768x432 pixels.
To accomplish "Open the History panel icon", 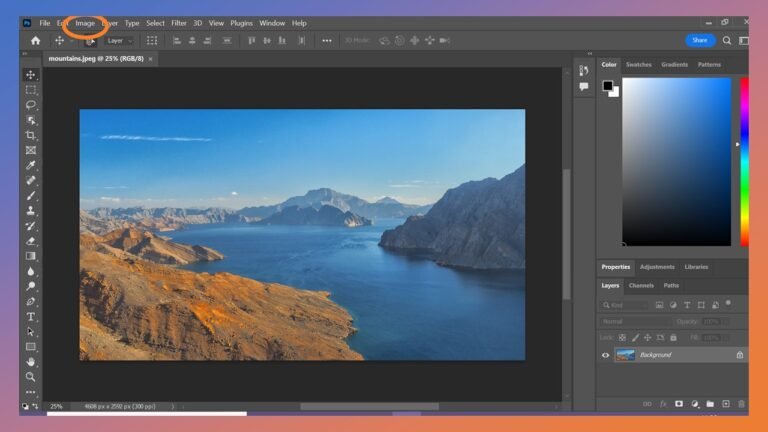I will [583, 71].
